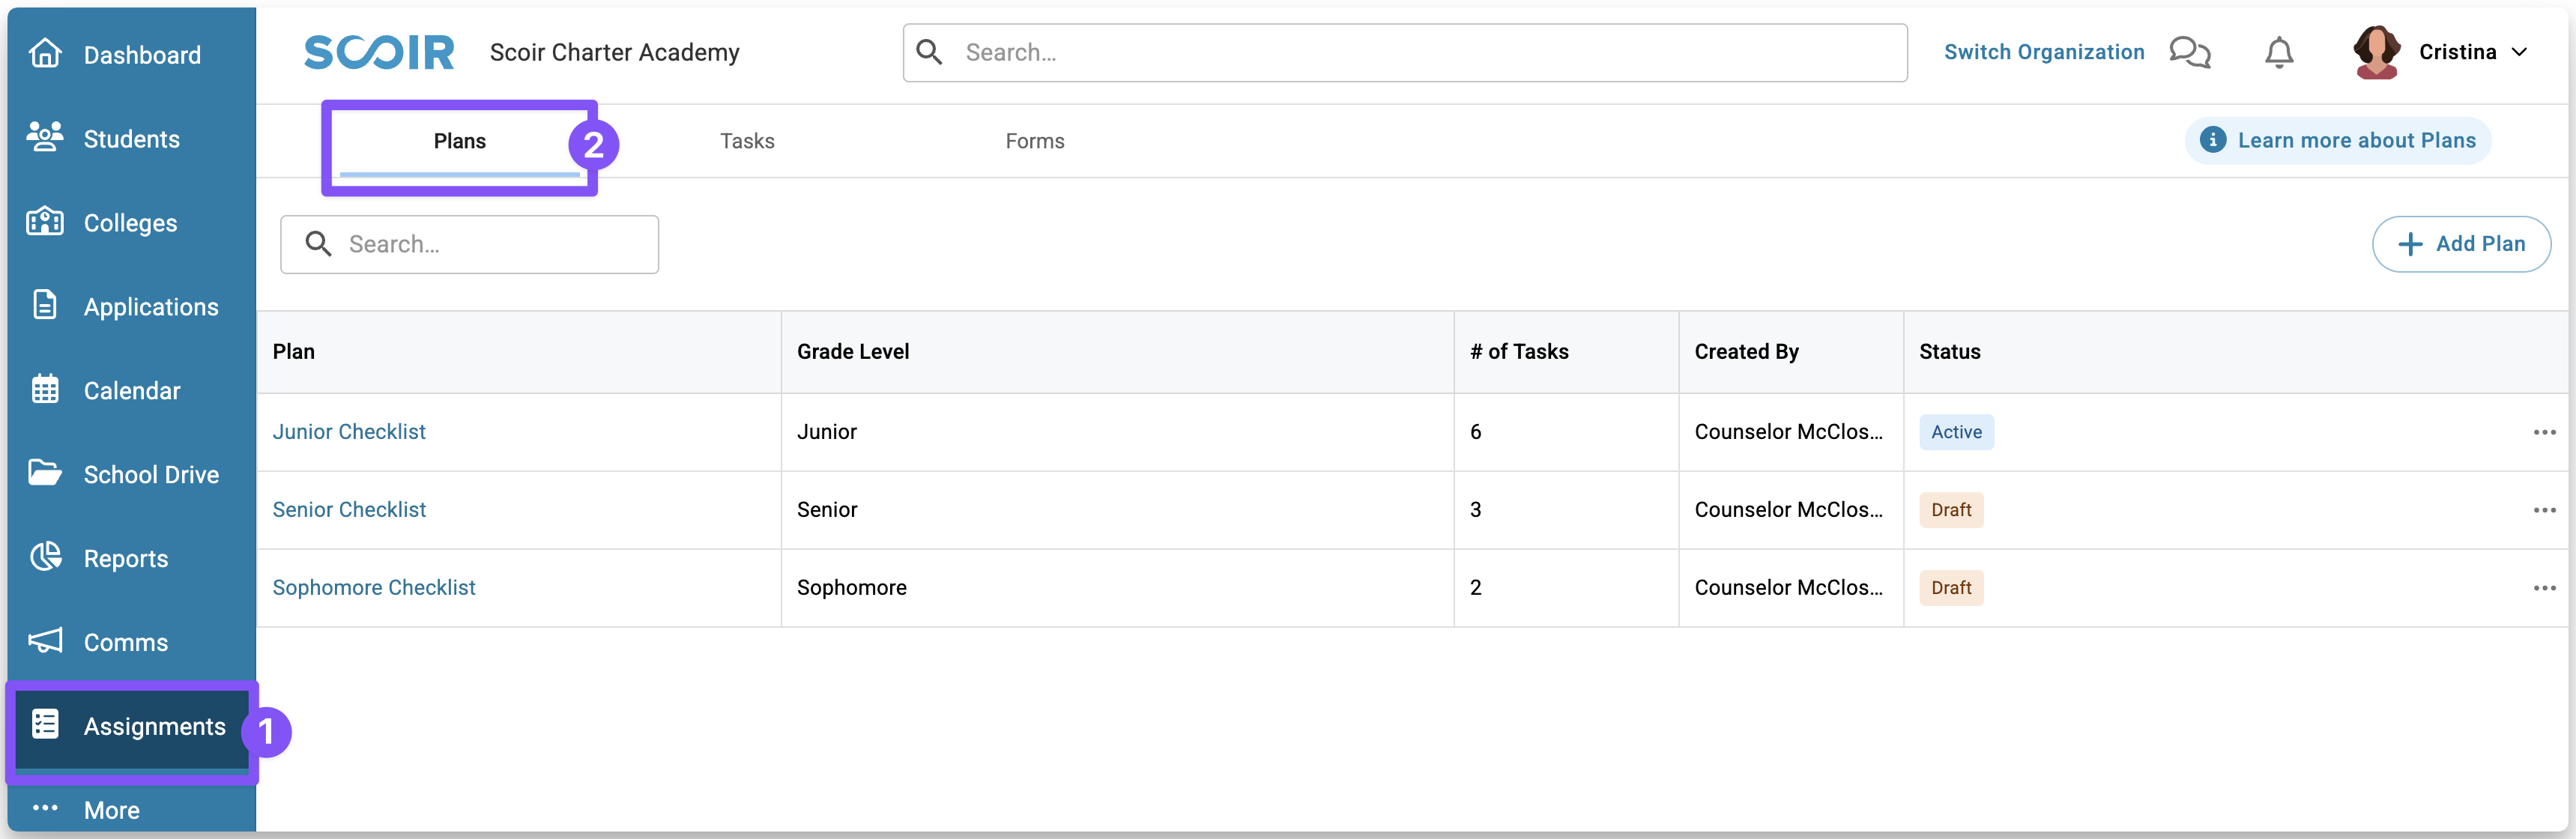Click Created By cell in Senior Checklist row

[1789, 510]
